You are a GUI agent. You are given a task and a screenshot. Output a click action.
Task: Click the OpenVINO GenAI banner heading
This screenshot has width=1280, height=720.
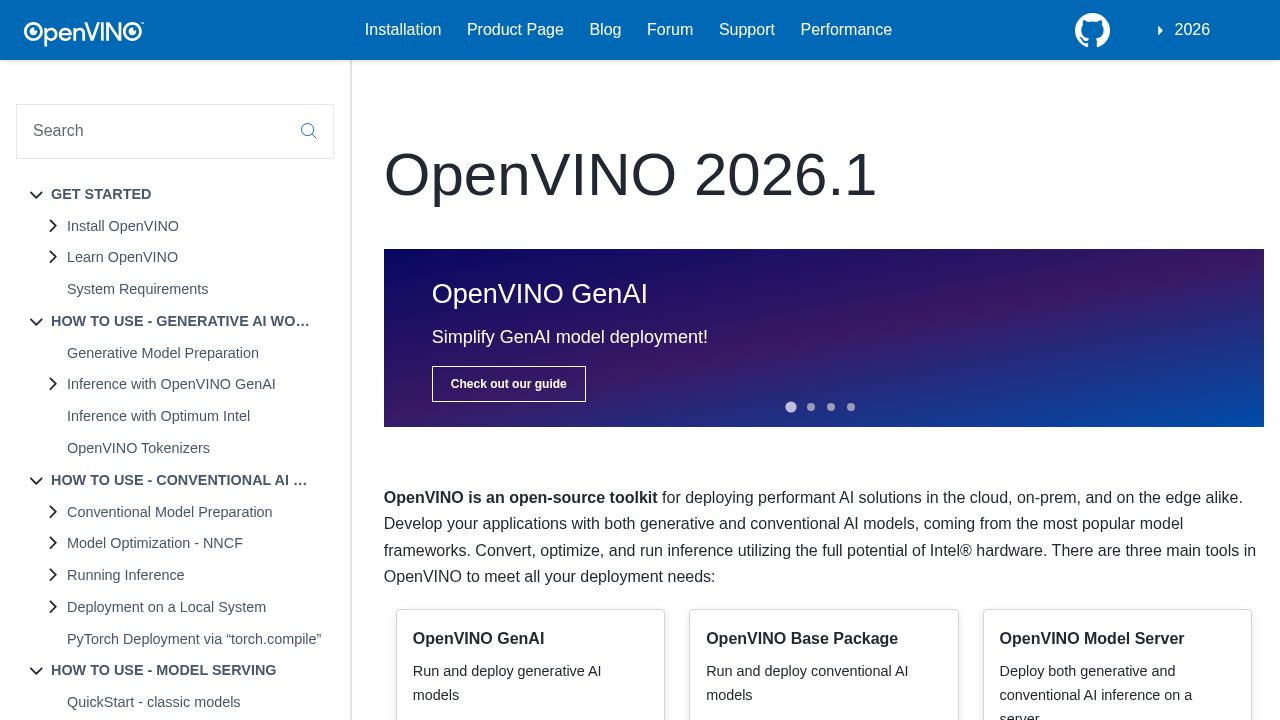coord(540,294)
